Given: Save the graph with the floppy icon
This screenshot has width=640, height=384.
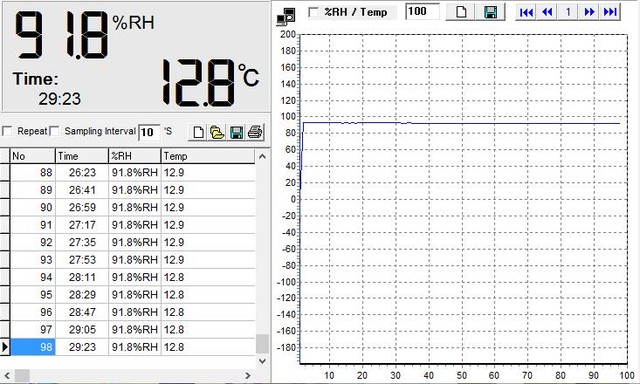Looking at the screenshot, I should point(490,12).
